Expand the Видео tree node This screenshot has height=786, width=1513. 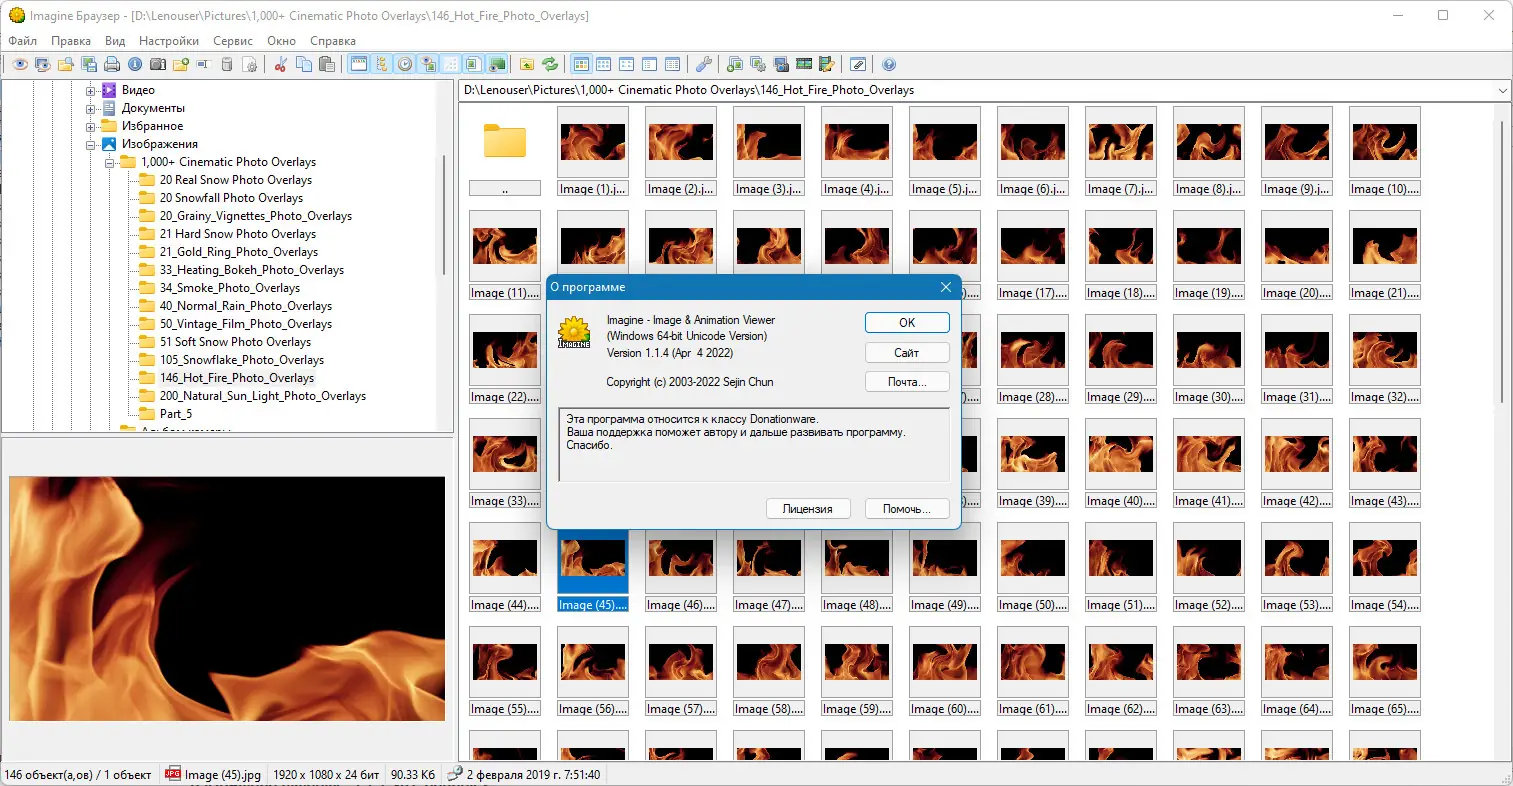pyautogui.click(x=90, y=90)
